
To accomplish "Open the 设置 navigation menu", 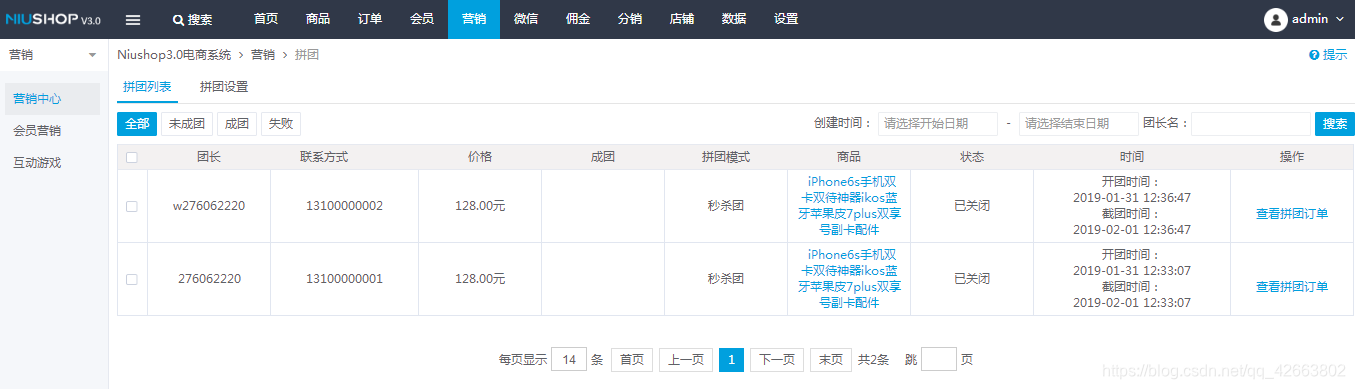I will click(x=786, y=19).
